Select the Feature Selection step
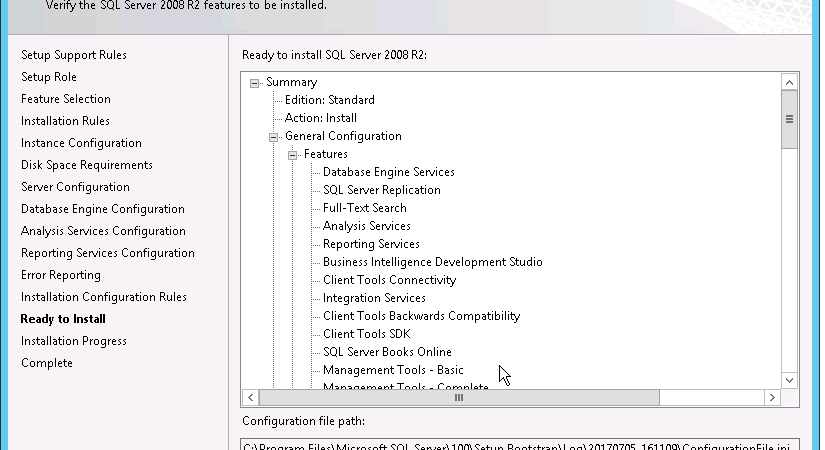 tap(66, 99)
